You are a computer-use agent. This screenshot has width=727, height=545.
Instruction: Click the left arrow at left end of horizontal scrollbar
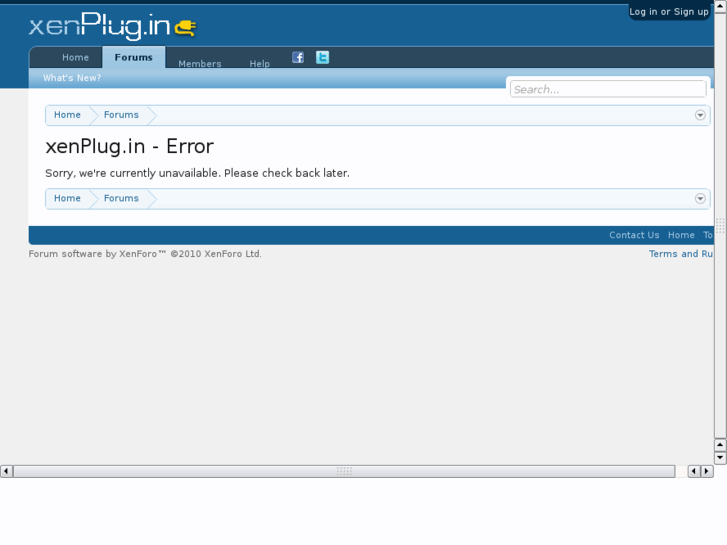6,471
